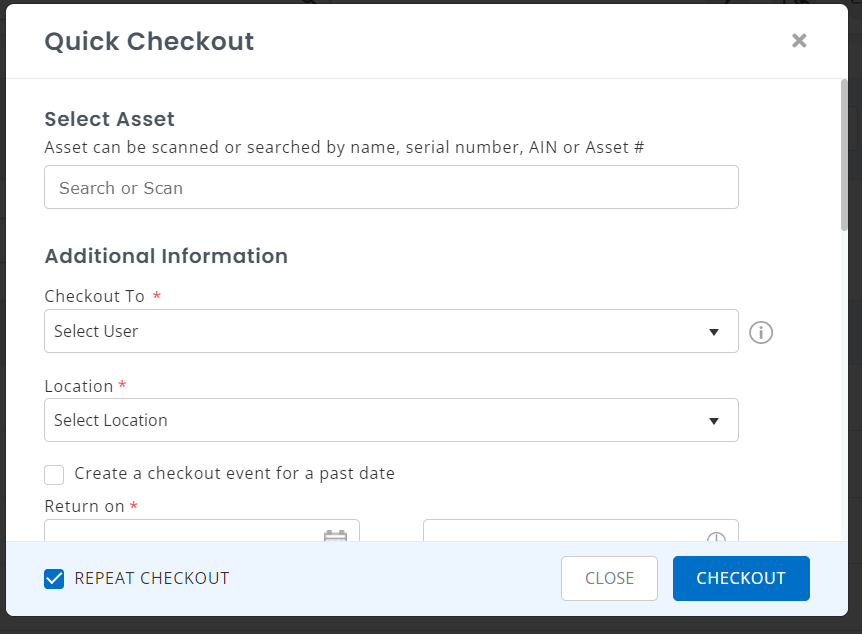Click the Checkout To field label
Viewport: 862px width, 634px height.
coord(95,296)
